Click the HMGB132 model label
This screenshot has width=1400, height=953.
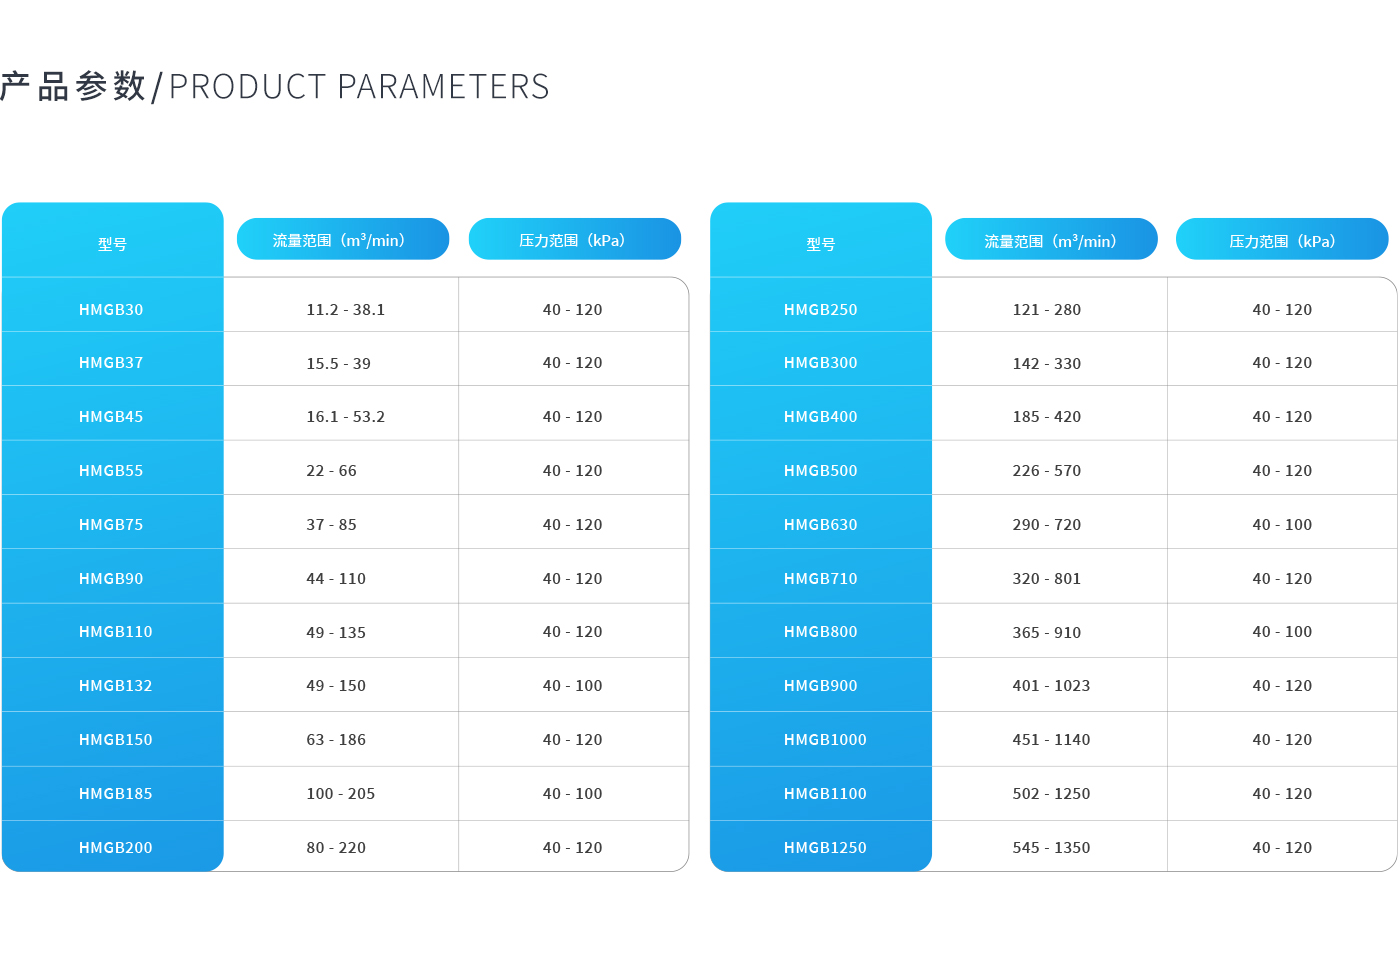pos(116,686)
